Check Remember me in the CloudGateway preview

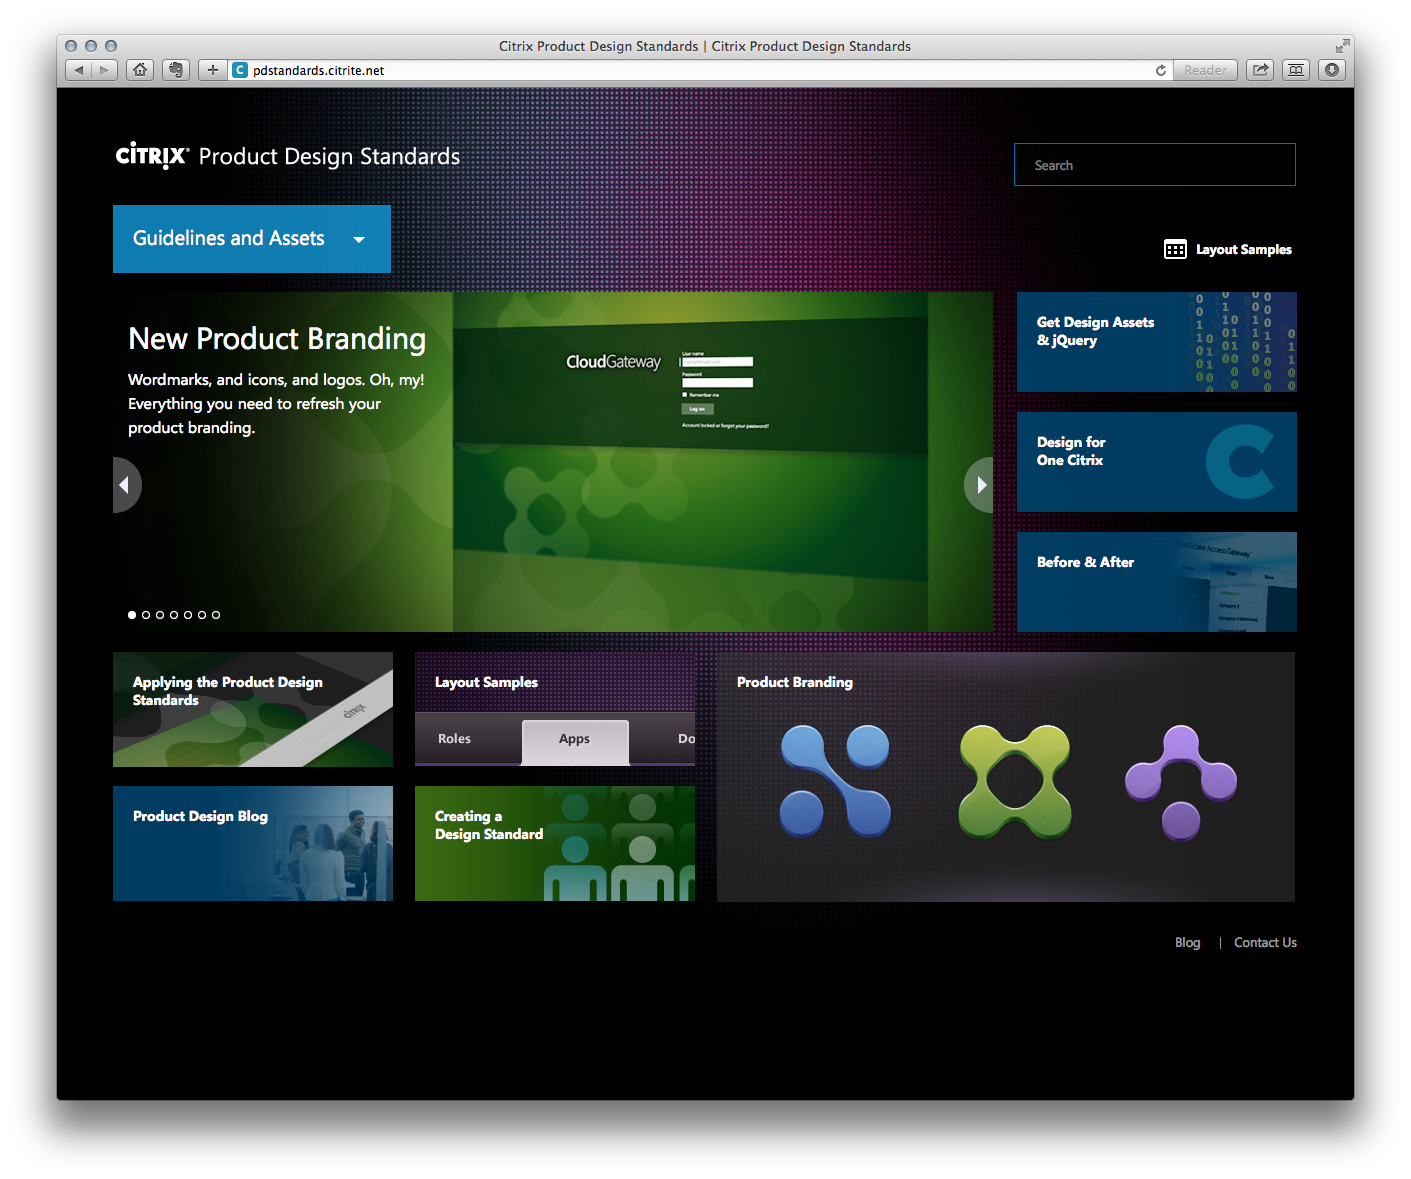coord(684,394)
